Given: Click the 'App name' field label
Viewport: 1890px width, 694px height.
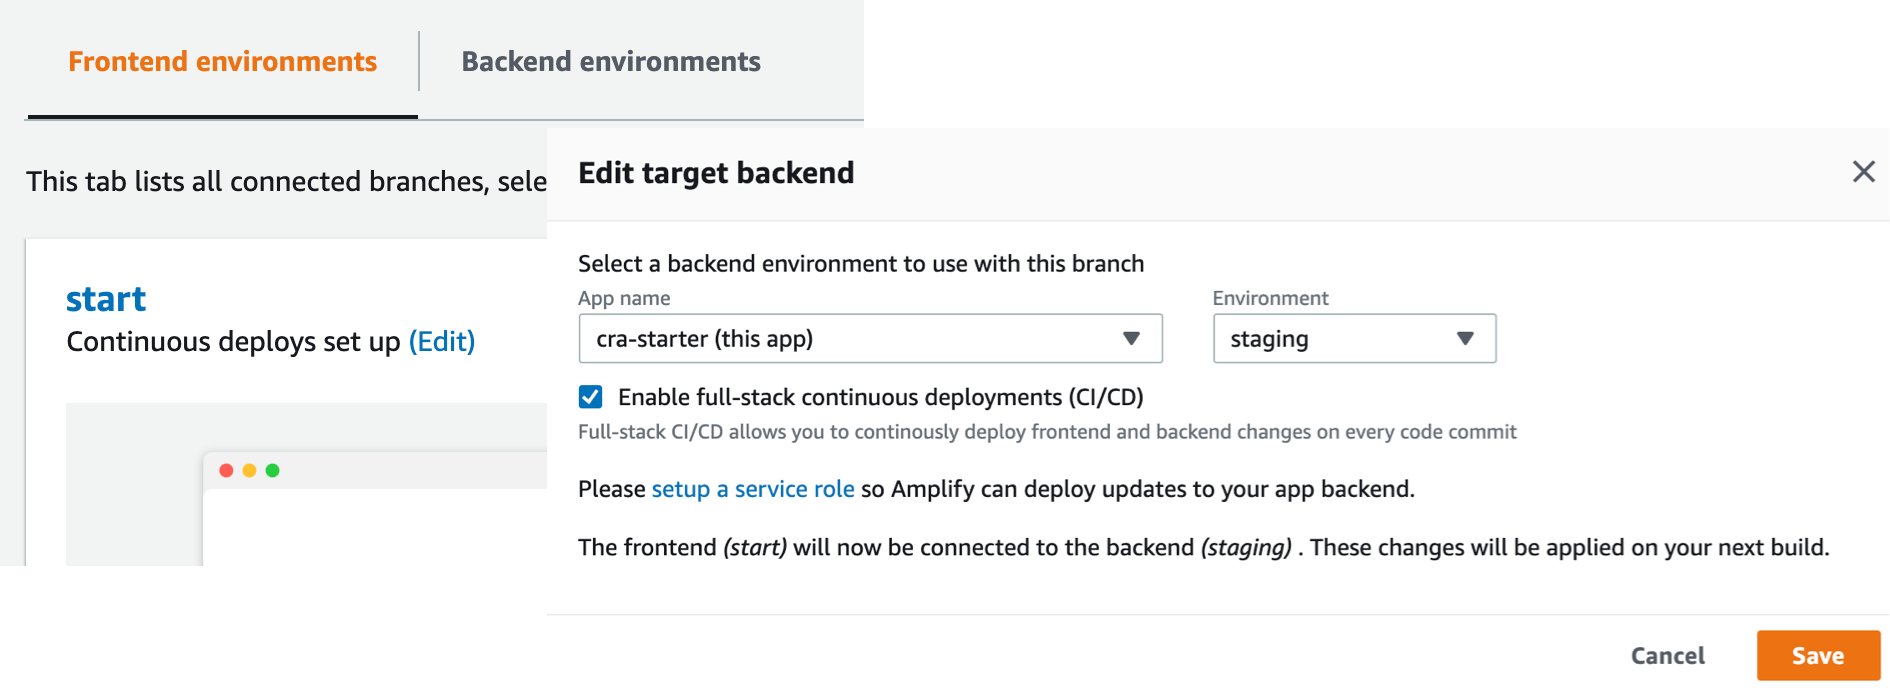Looking at the screenshot, I should 624,298.
